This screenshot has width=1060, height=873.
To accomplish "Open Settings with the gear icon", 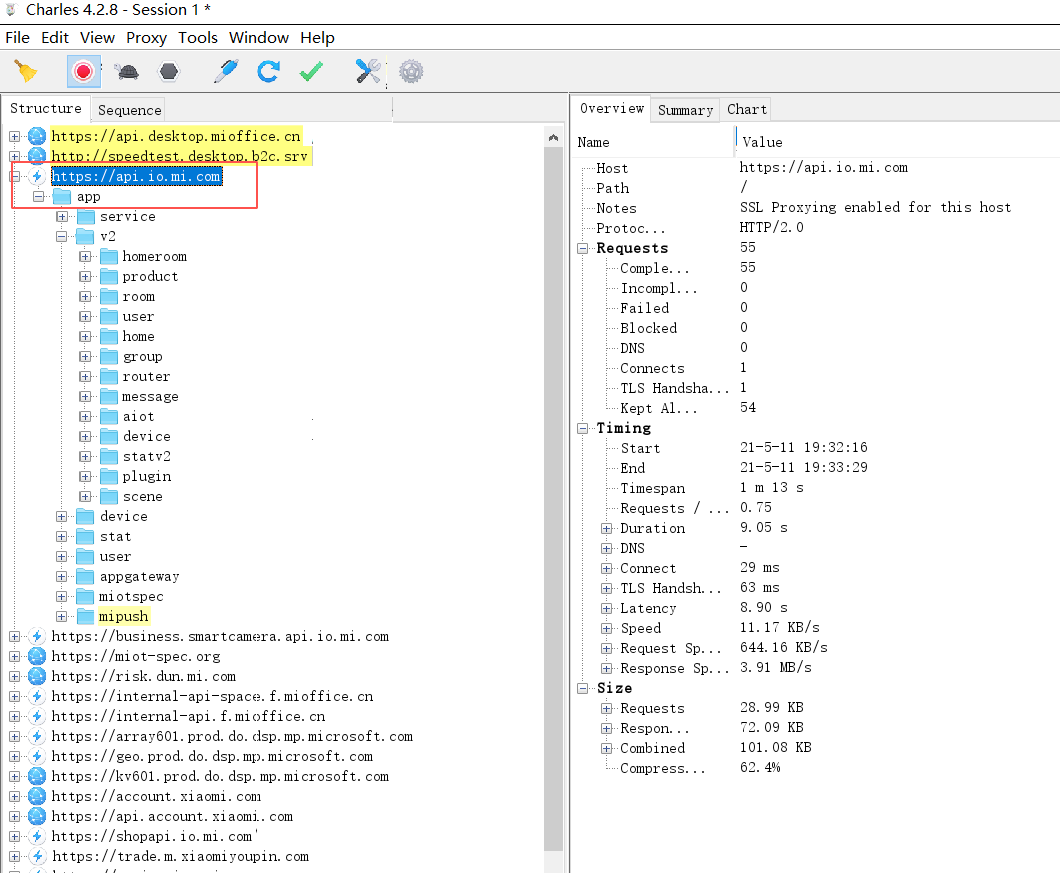I will point(411,71).
